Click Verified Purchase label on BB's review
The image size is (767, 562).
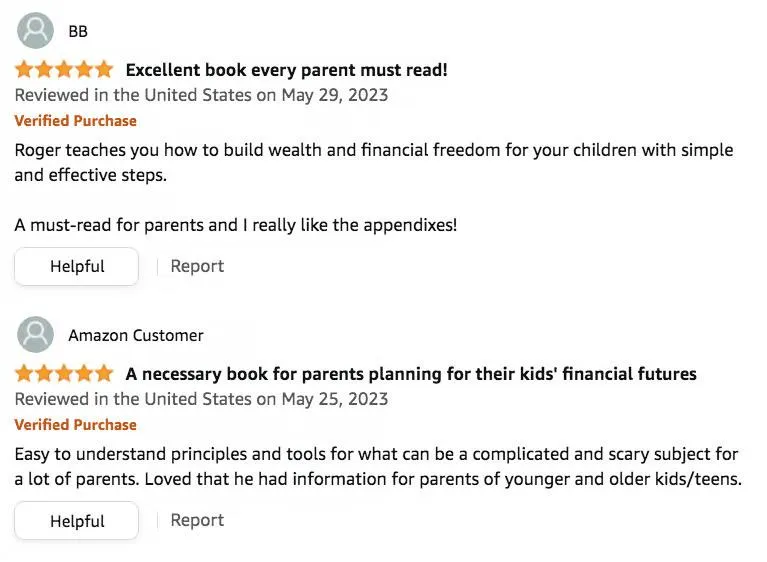click(x=76, y=121)
